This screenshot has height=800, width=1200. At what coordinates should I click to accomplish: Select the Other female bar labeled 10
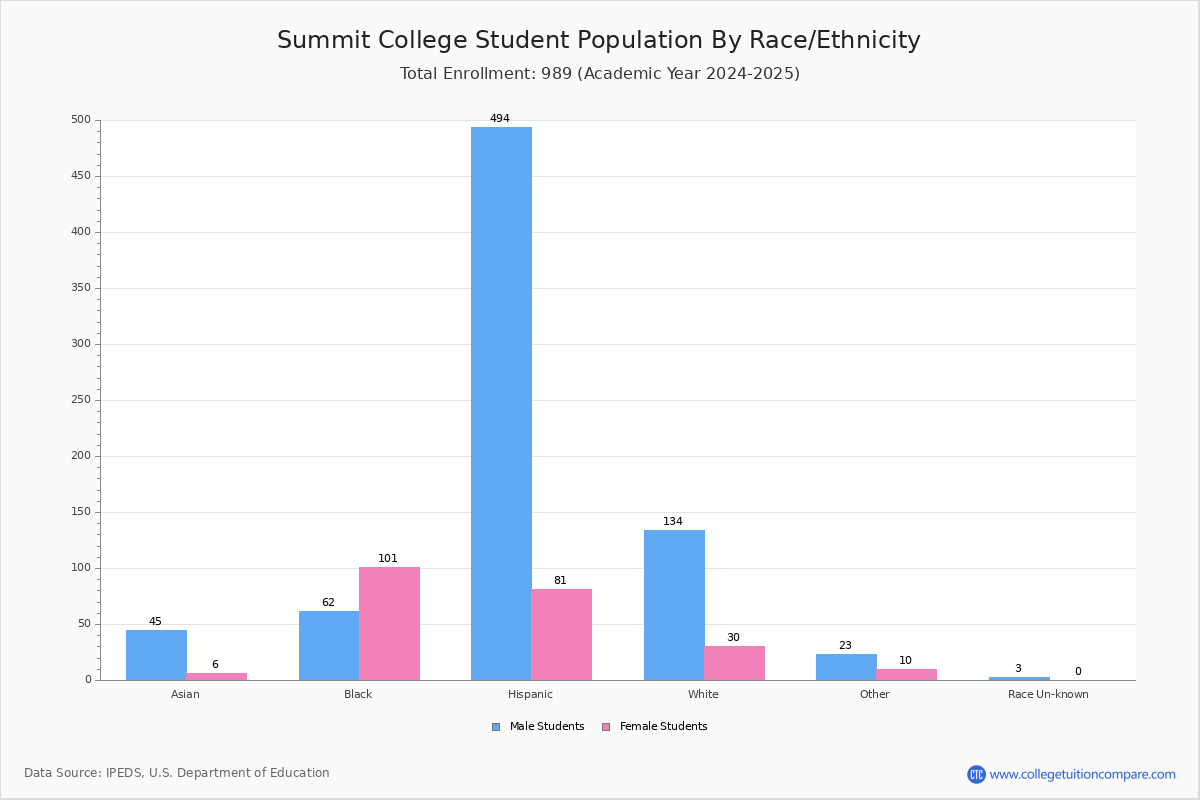(907, 675)
